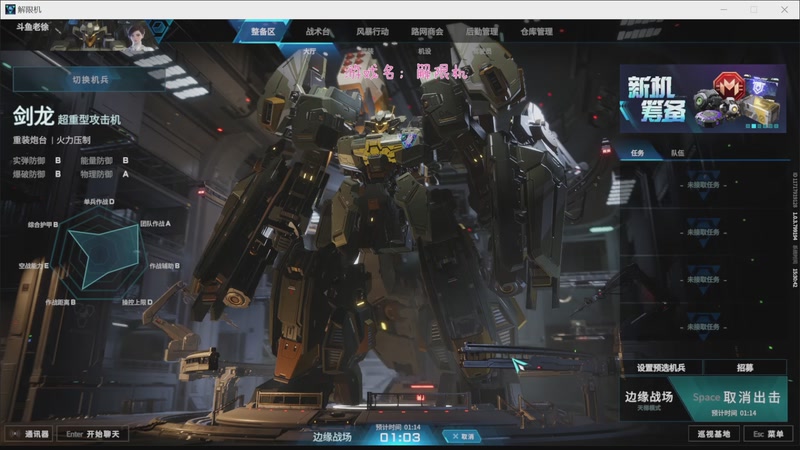The height and width of the screenshot is (450, 800).
Task: Switch to the 战术台 tab
Action: (x=317, y=32)
